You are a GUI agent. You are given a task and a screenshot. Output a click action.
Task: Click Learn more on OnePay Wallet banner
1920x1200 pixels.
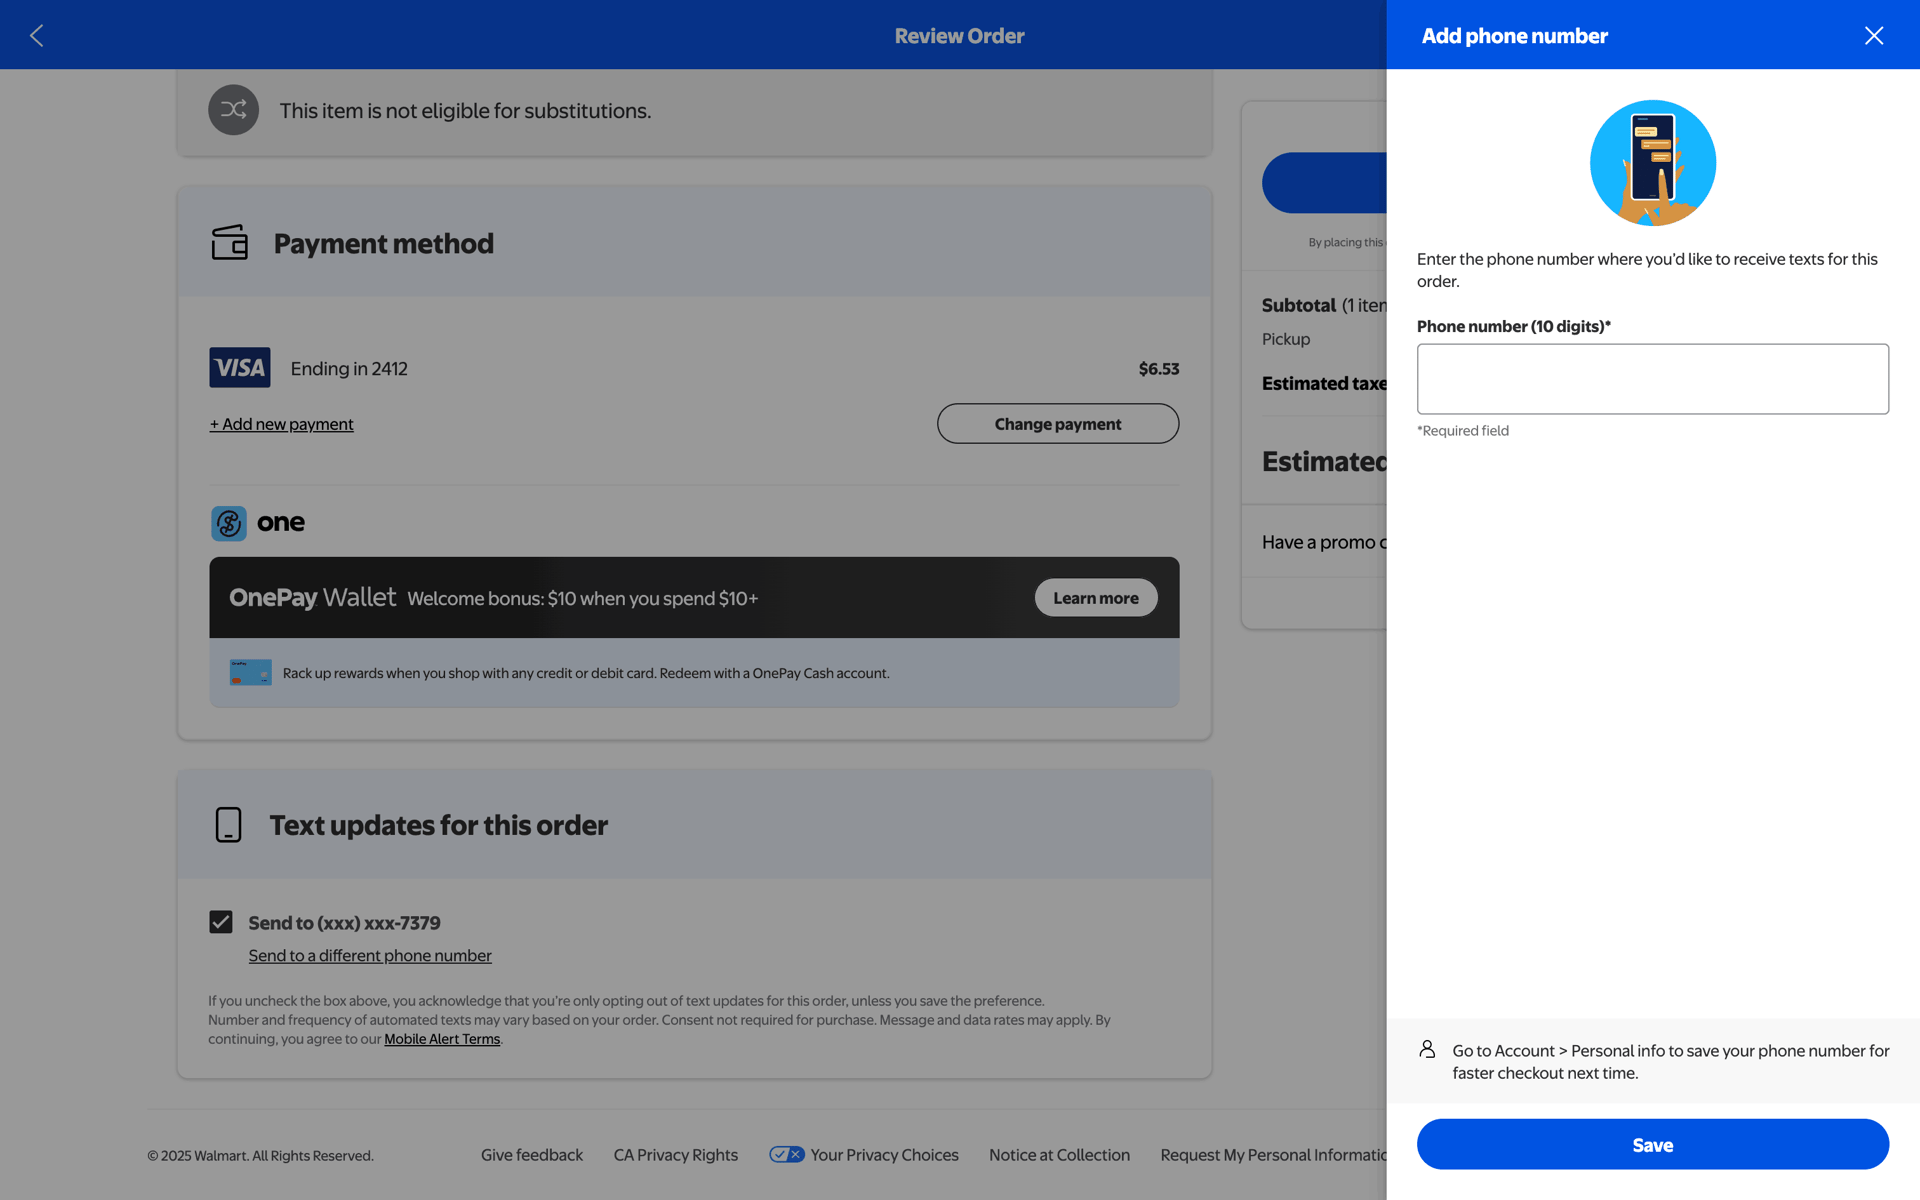pos(1096,598)
